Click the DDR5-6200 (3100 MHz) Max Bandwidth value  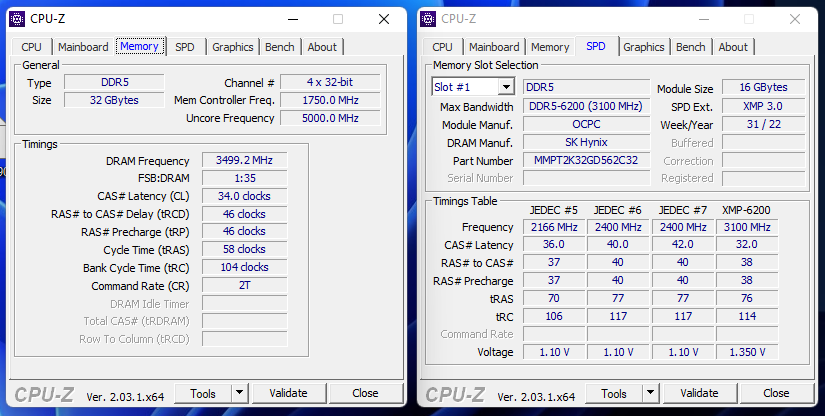click(586, 106)
